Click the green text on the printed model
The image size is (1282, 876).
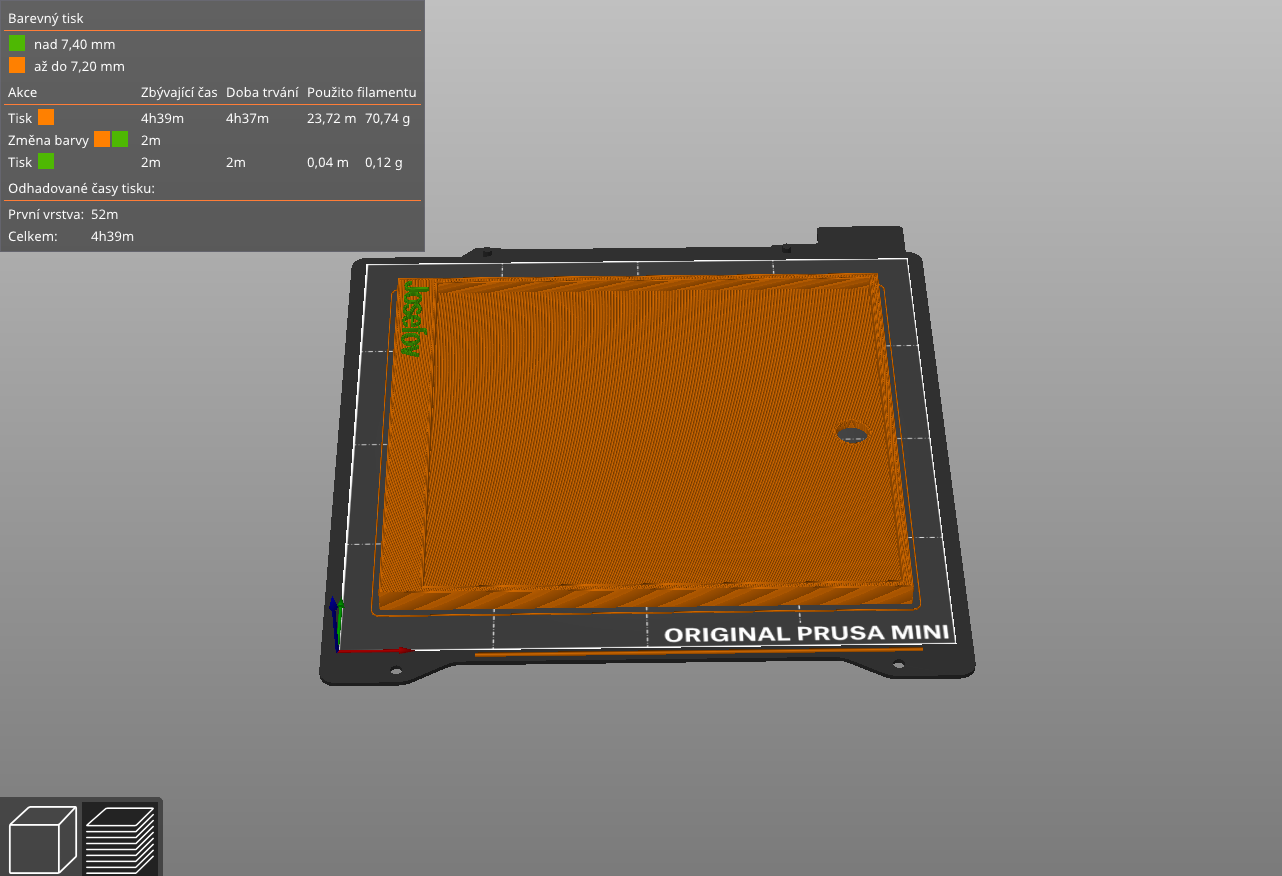point(414,318)
